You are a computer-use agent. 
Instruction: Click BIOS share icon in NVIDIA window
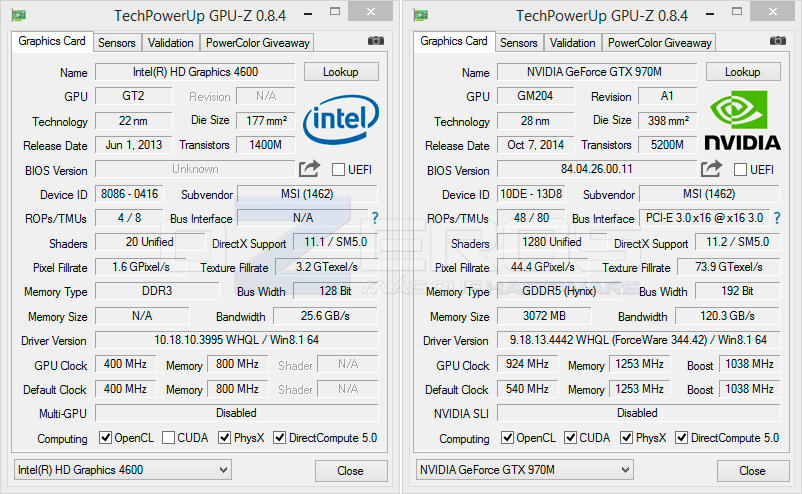pyautogui.click(x=711, y=169)
